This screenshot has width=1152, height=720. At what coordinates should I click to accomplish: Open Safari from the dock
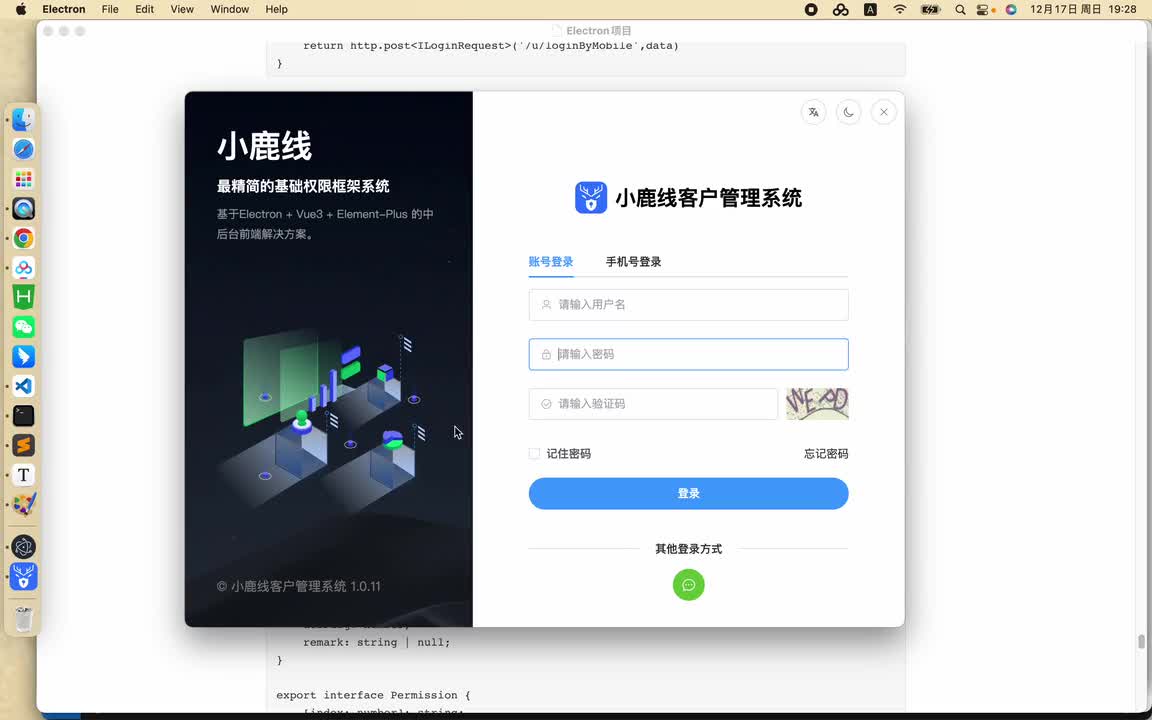(x=24, y=149)
